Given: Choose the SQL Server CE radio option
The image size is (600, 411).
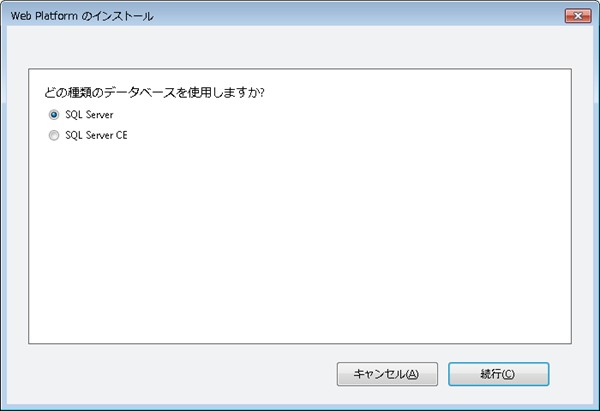Looking at the screenshot, I should click(x=54, y=135).
